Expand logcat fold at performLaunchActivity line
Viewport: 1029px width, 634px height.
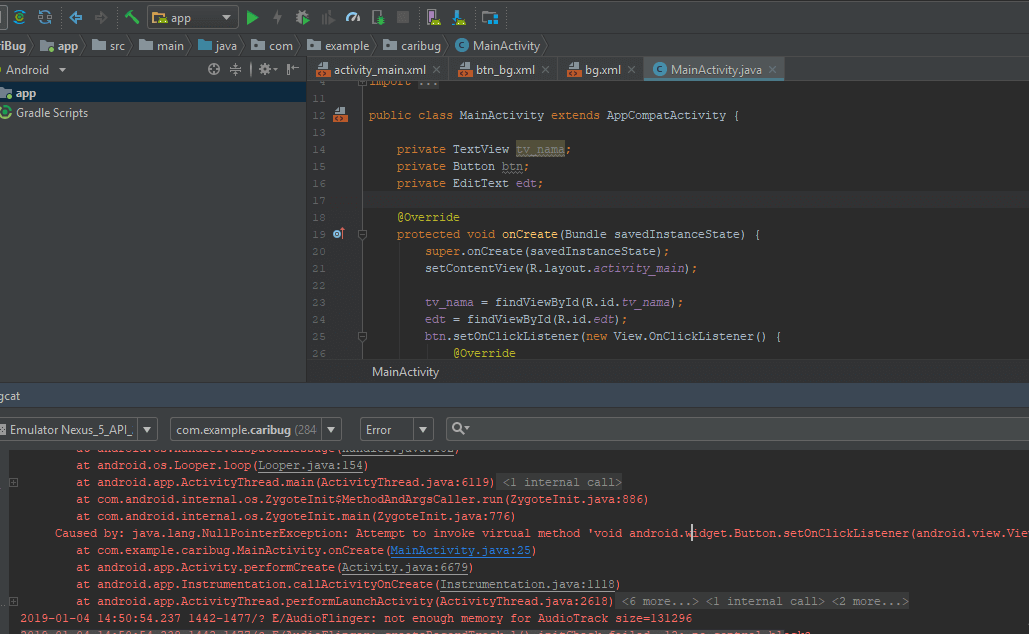pyautogui.click(x=13, y=601)
